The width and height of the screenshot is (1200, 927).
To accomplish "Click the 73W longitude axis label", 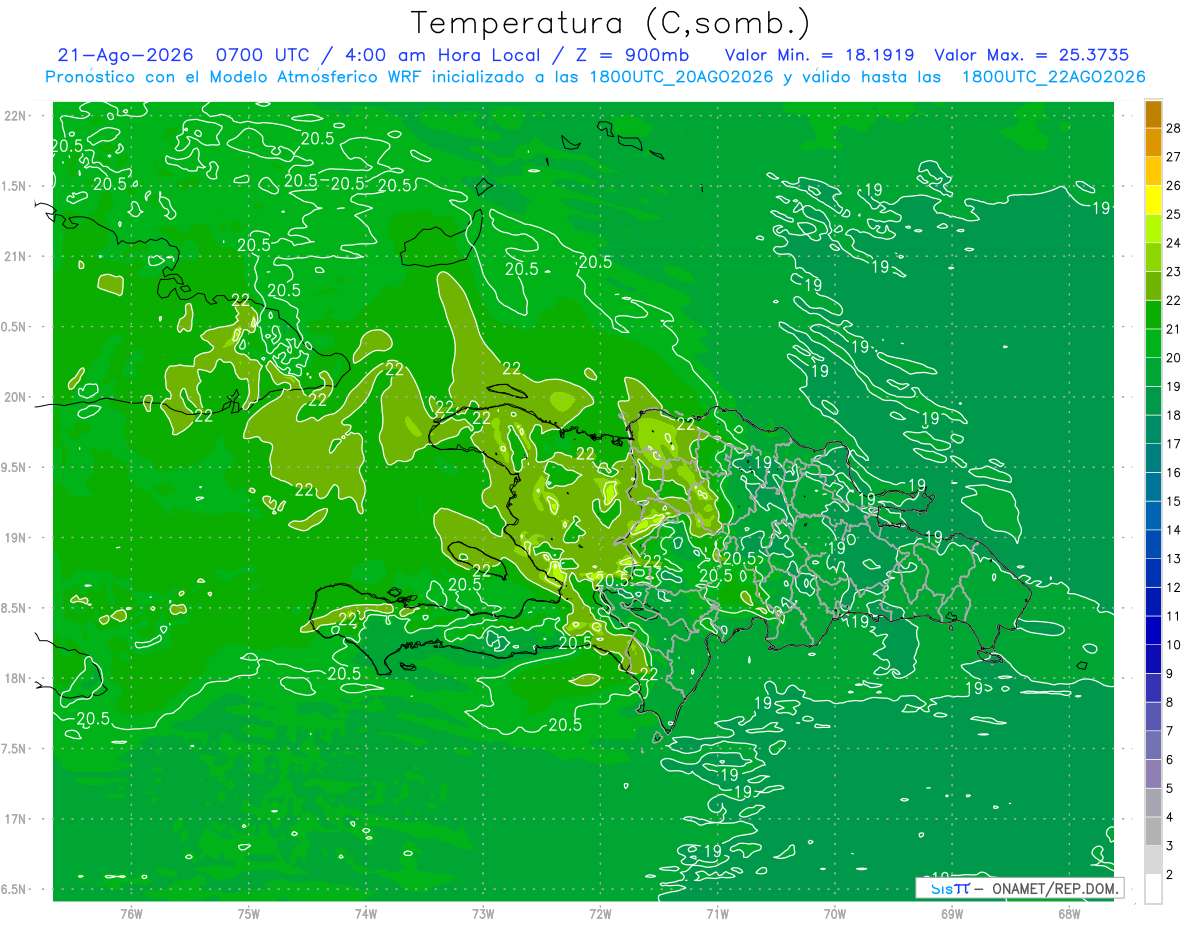I will (x=483, y=913).
